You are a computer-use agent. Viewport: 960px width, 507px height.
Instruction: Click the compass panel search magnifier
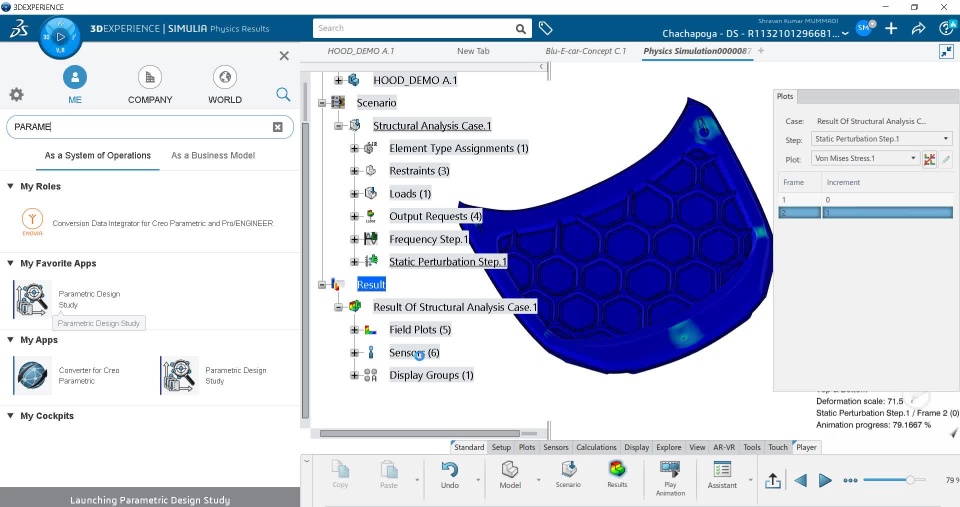[283, 94]
